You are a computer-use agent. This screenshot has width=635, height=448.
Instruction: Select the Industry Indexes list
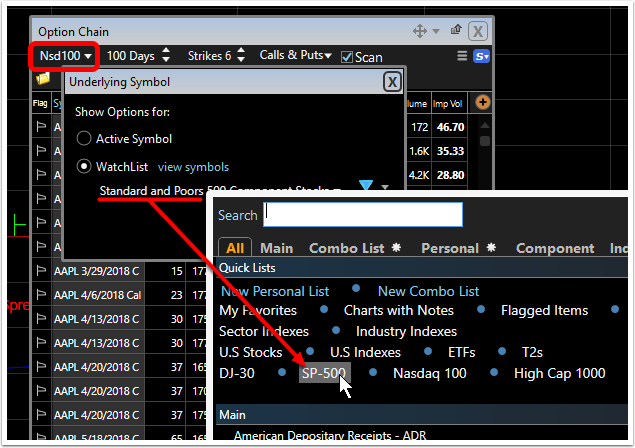pyautogui.click(x=406, y=331)
